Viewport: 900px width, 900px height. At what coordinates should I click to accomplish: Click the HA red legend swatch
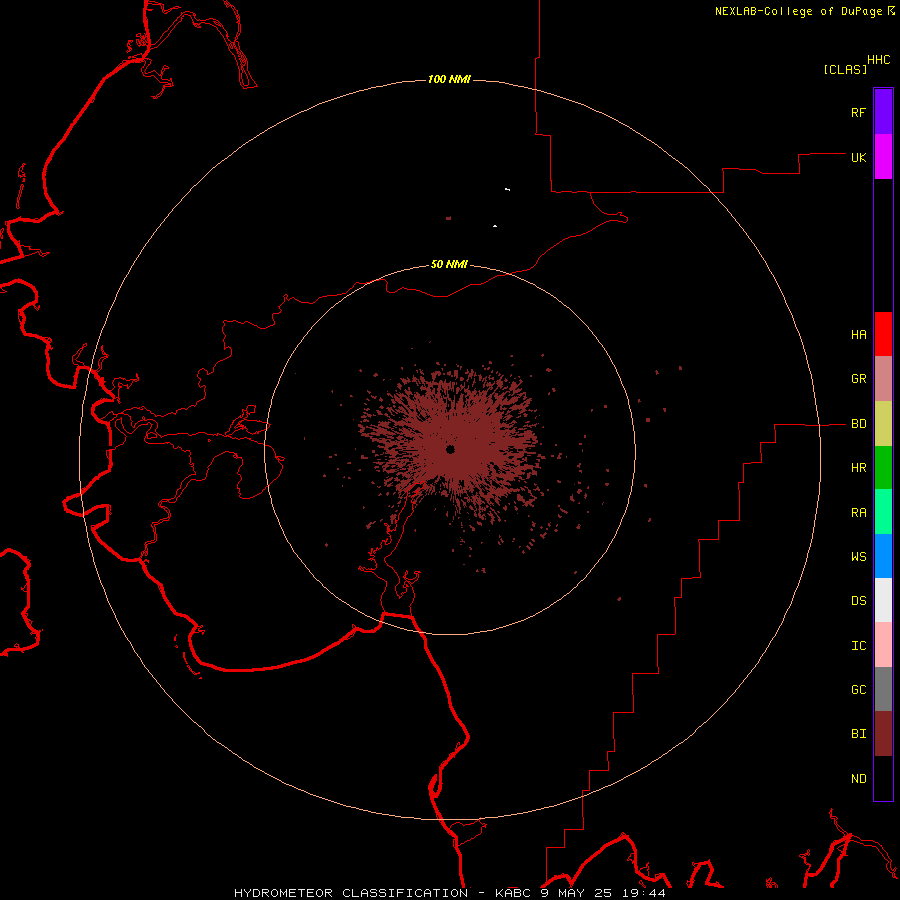(883, 334)
